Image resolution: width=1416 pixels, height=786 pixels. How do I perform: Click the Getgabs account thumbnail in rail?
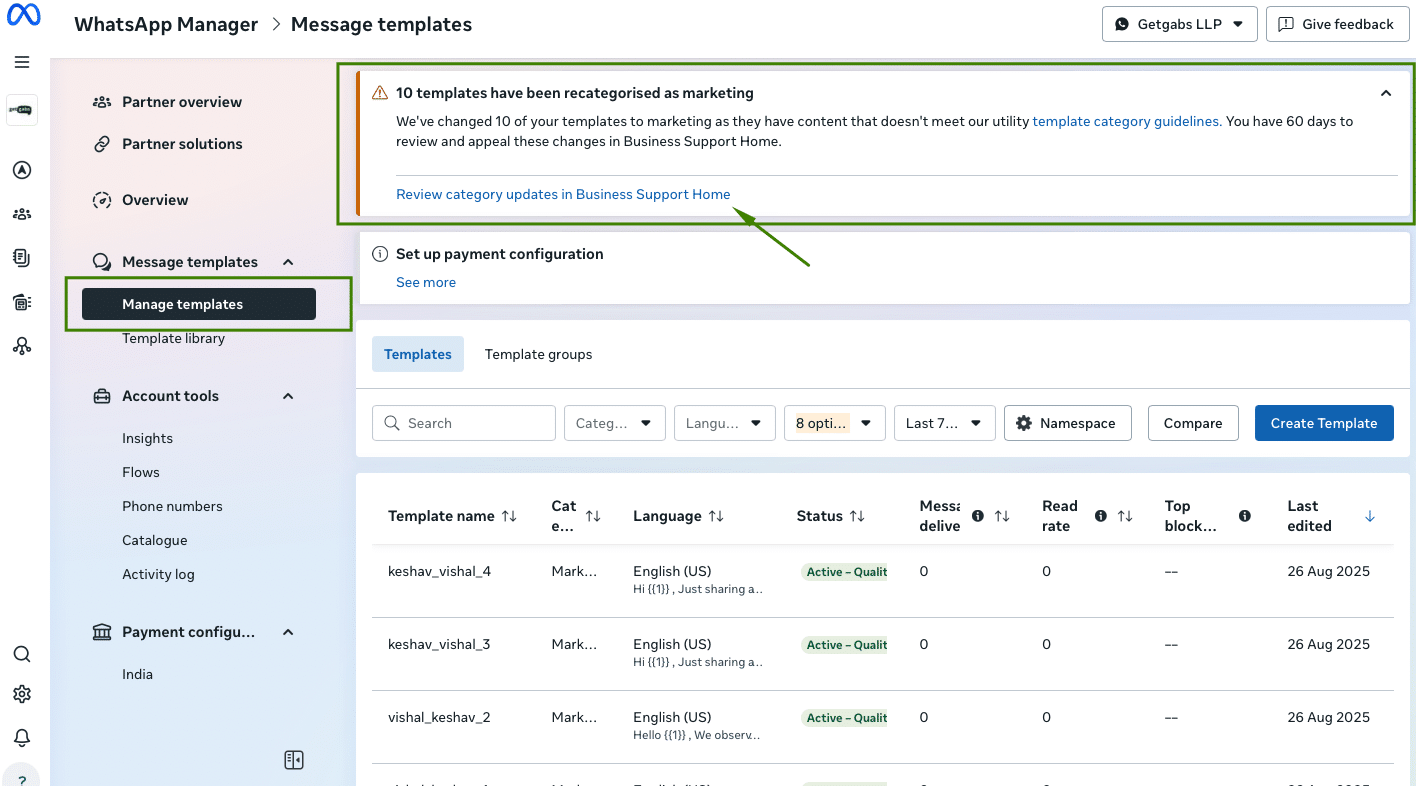(22, 110)
